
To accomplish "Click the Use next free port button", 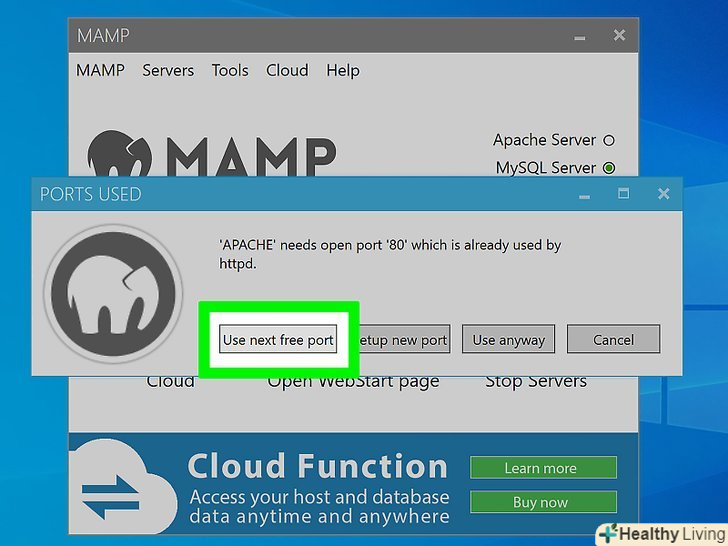I will point(278,339).
